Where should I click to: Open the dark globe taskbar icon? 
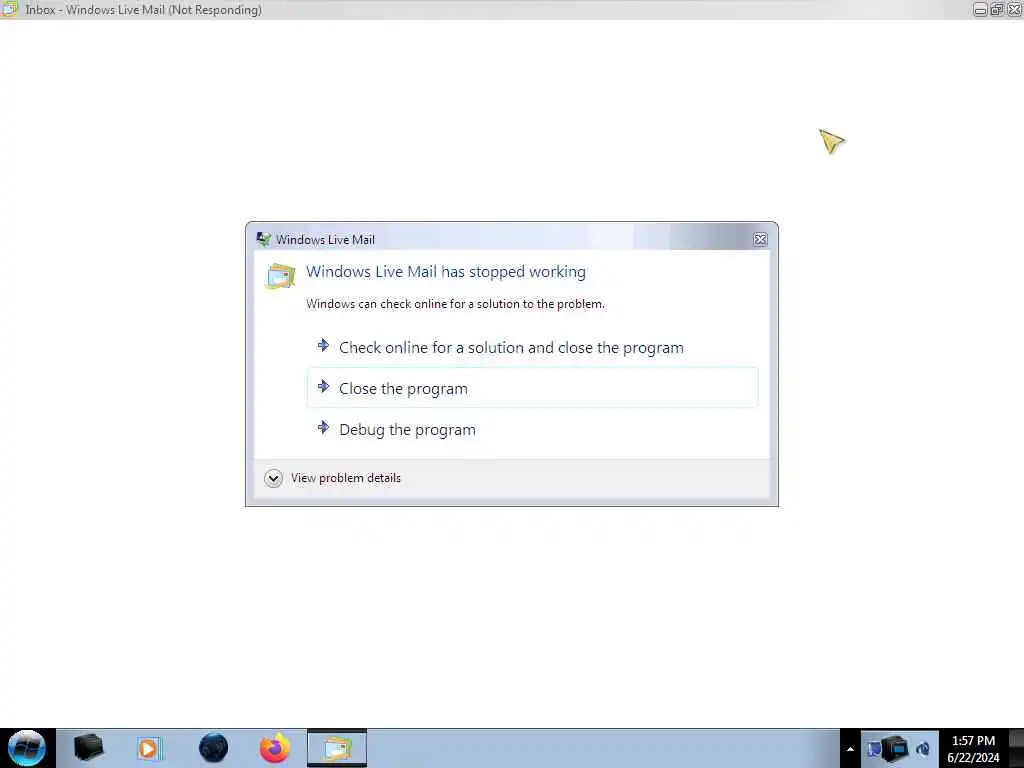(214, 748)
